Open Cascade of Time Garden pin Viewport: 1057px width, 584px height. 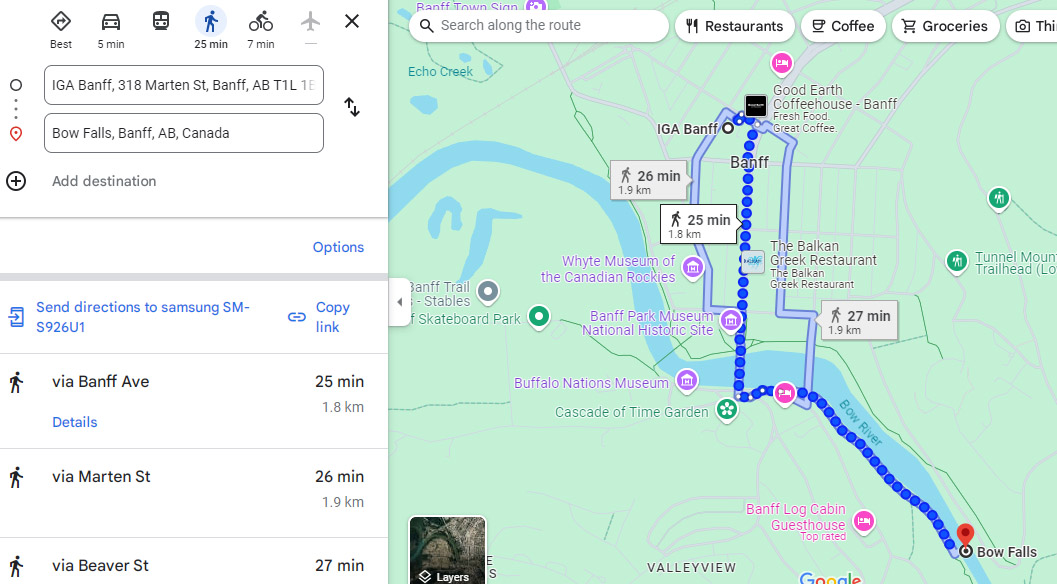pos(727,409)
